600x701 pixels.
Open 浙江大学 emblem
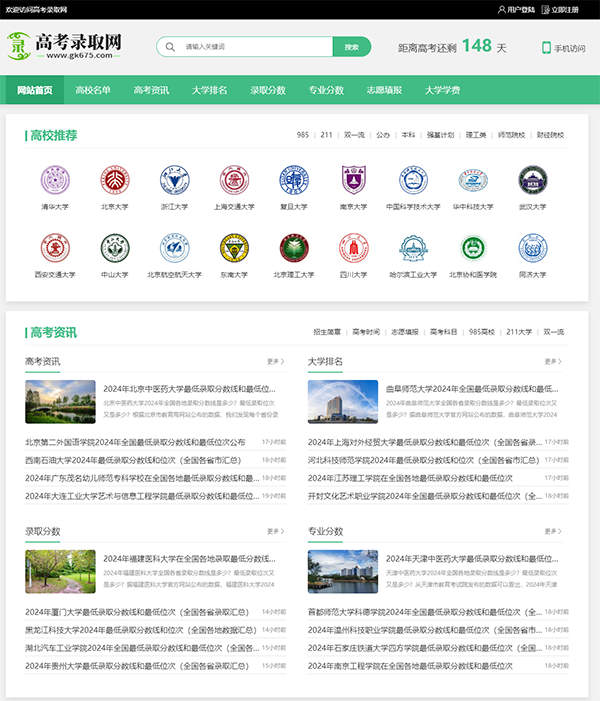(x=174, y=180)
